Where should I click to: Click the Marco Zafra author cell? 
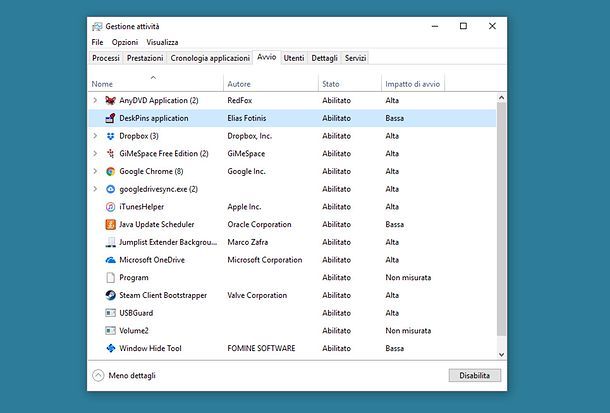click(247, 242)
